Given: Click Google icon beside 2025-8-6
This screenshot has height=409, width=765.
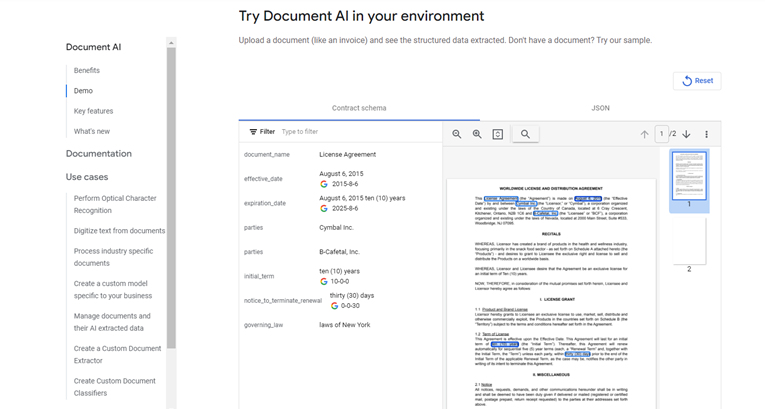Looking at the screenshot, I should [323, 208].
